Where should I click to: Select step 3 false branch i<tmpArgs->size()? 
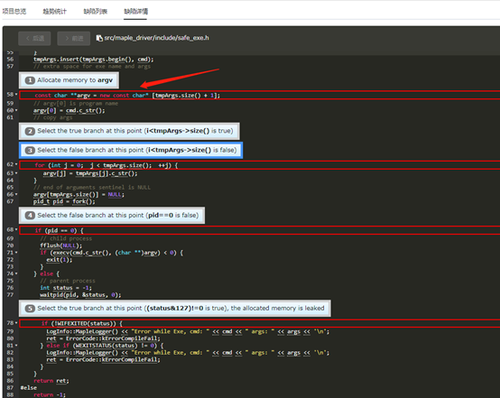[131, 150]
